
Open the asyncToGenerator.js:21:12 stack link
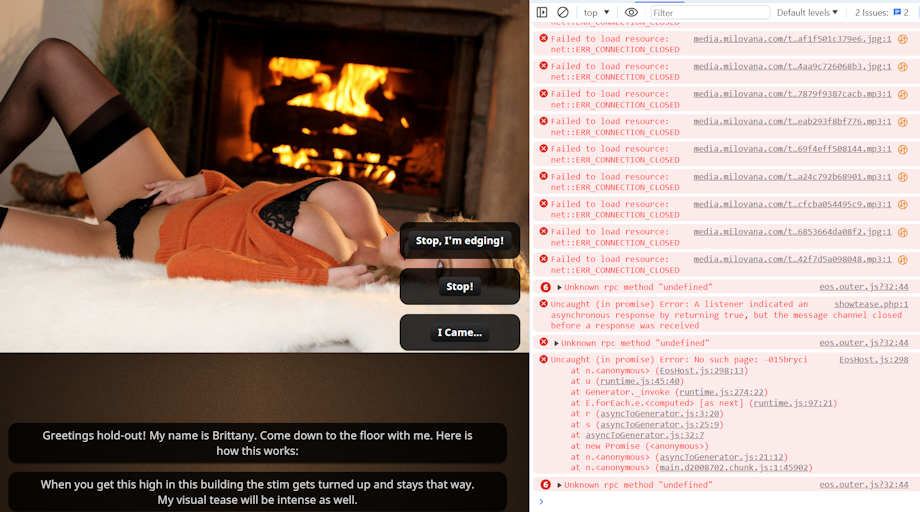721,457
